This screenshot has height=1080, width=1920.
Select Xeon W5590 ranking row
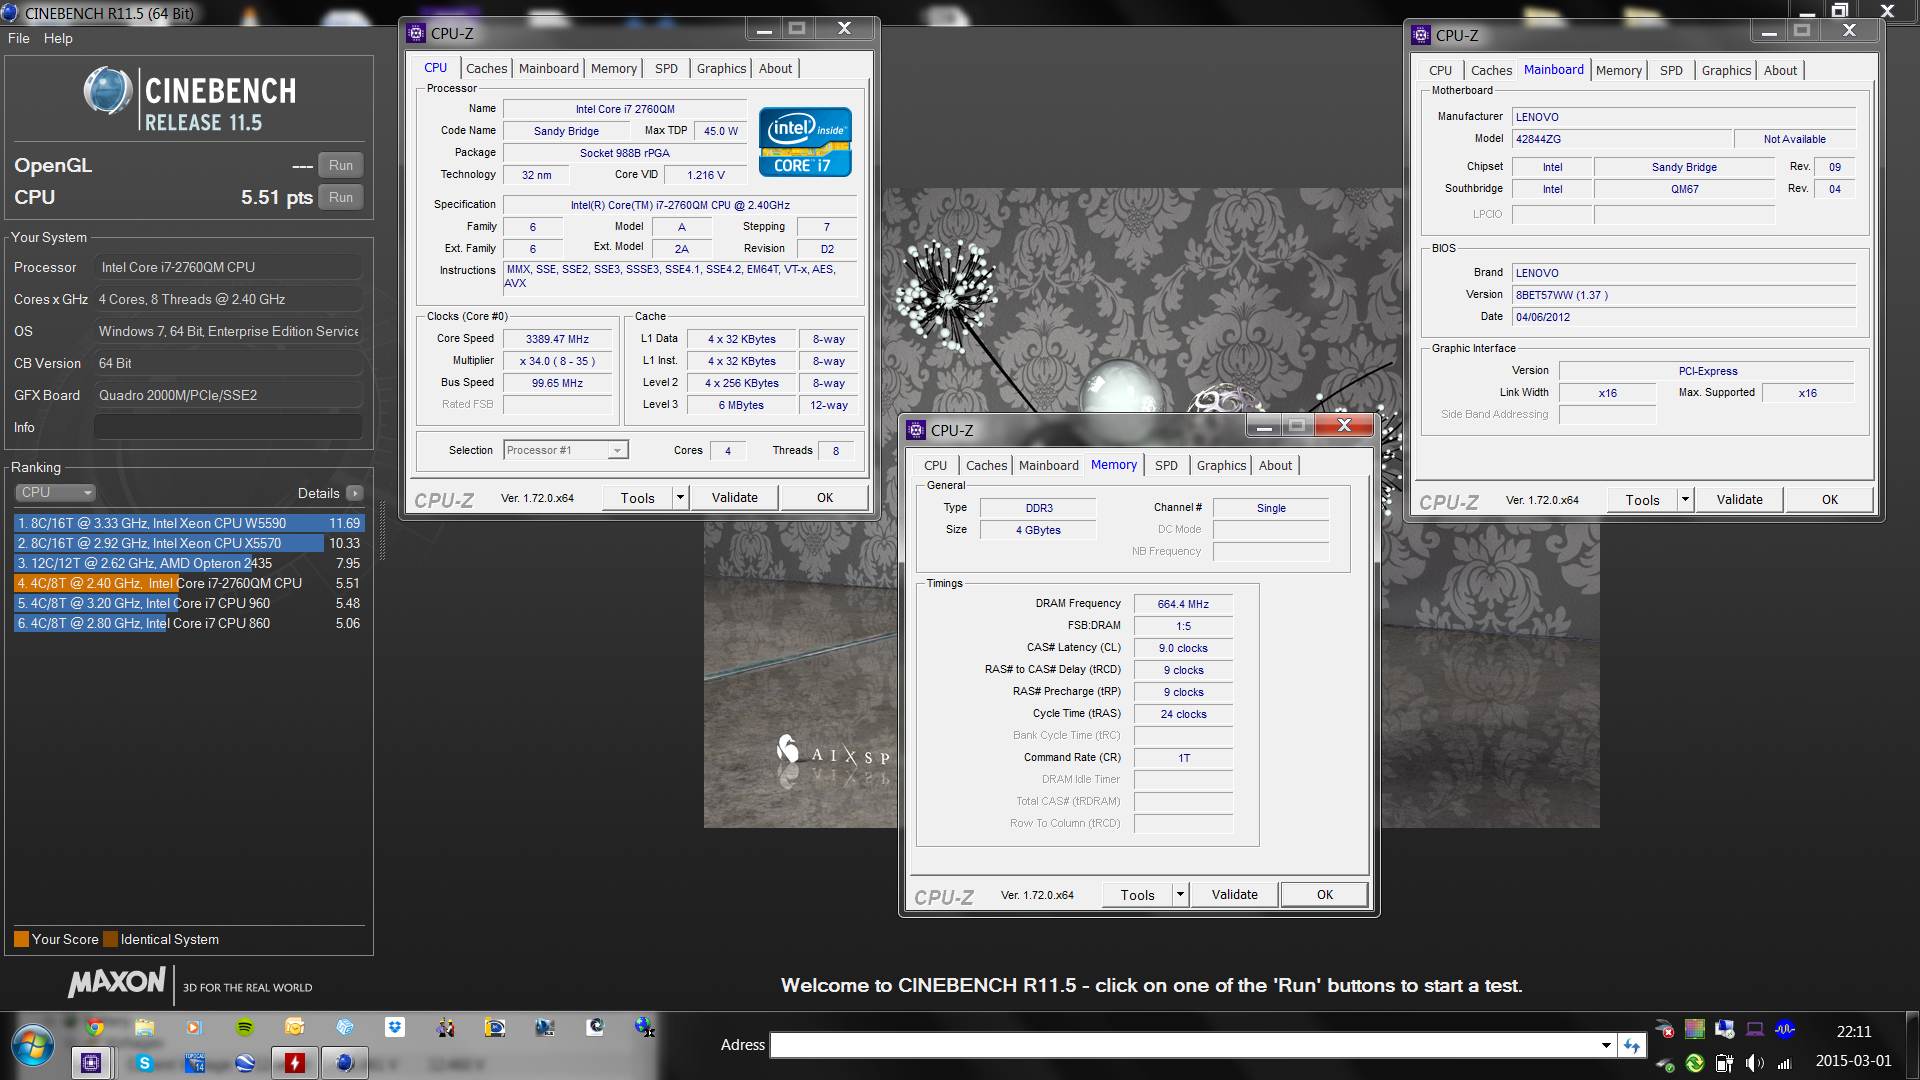[x=189, y=523]
